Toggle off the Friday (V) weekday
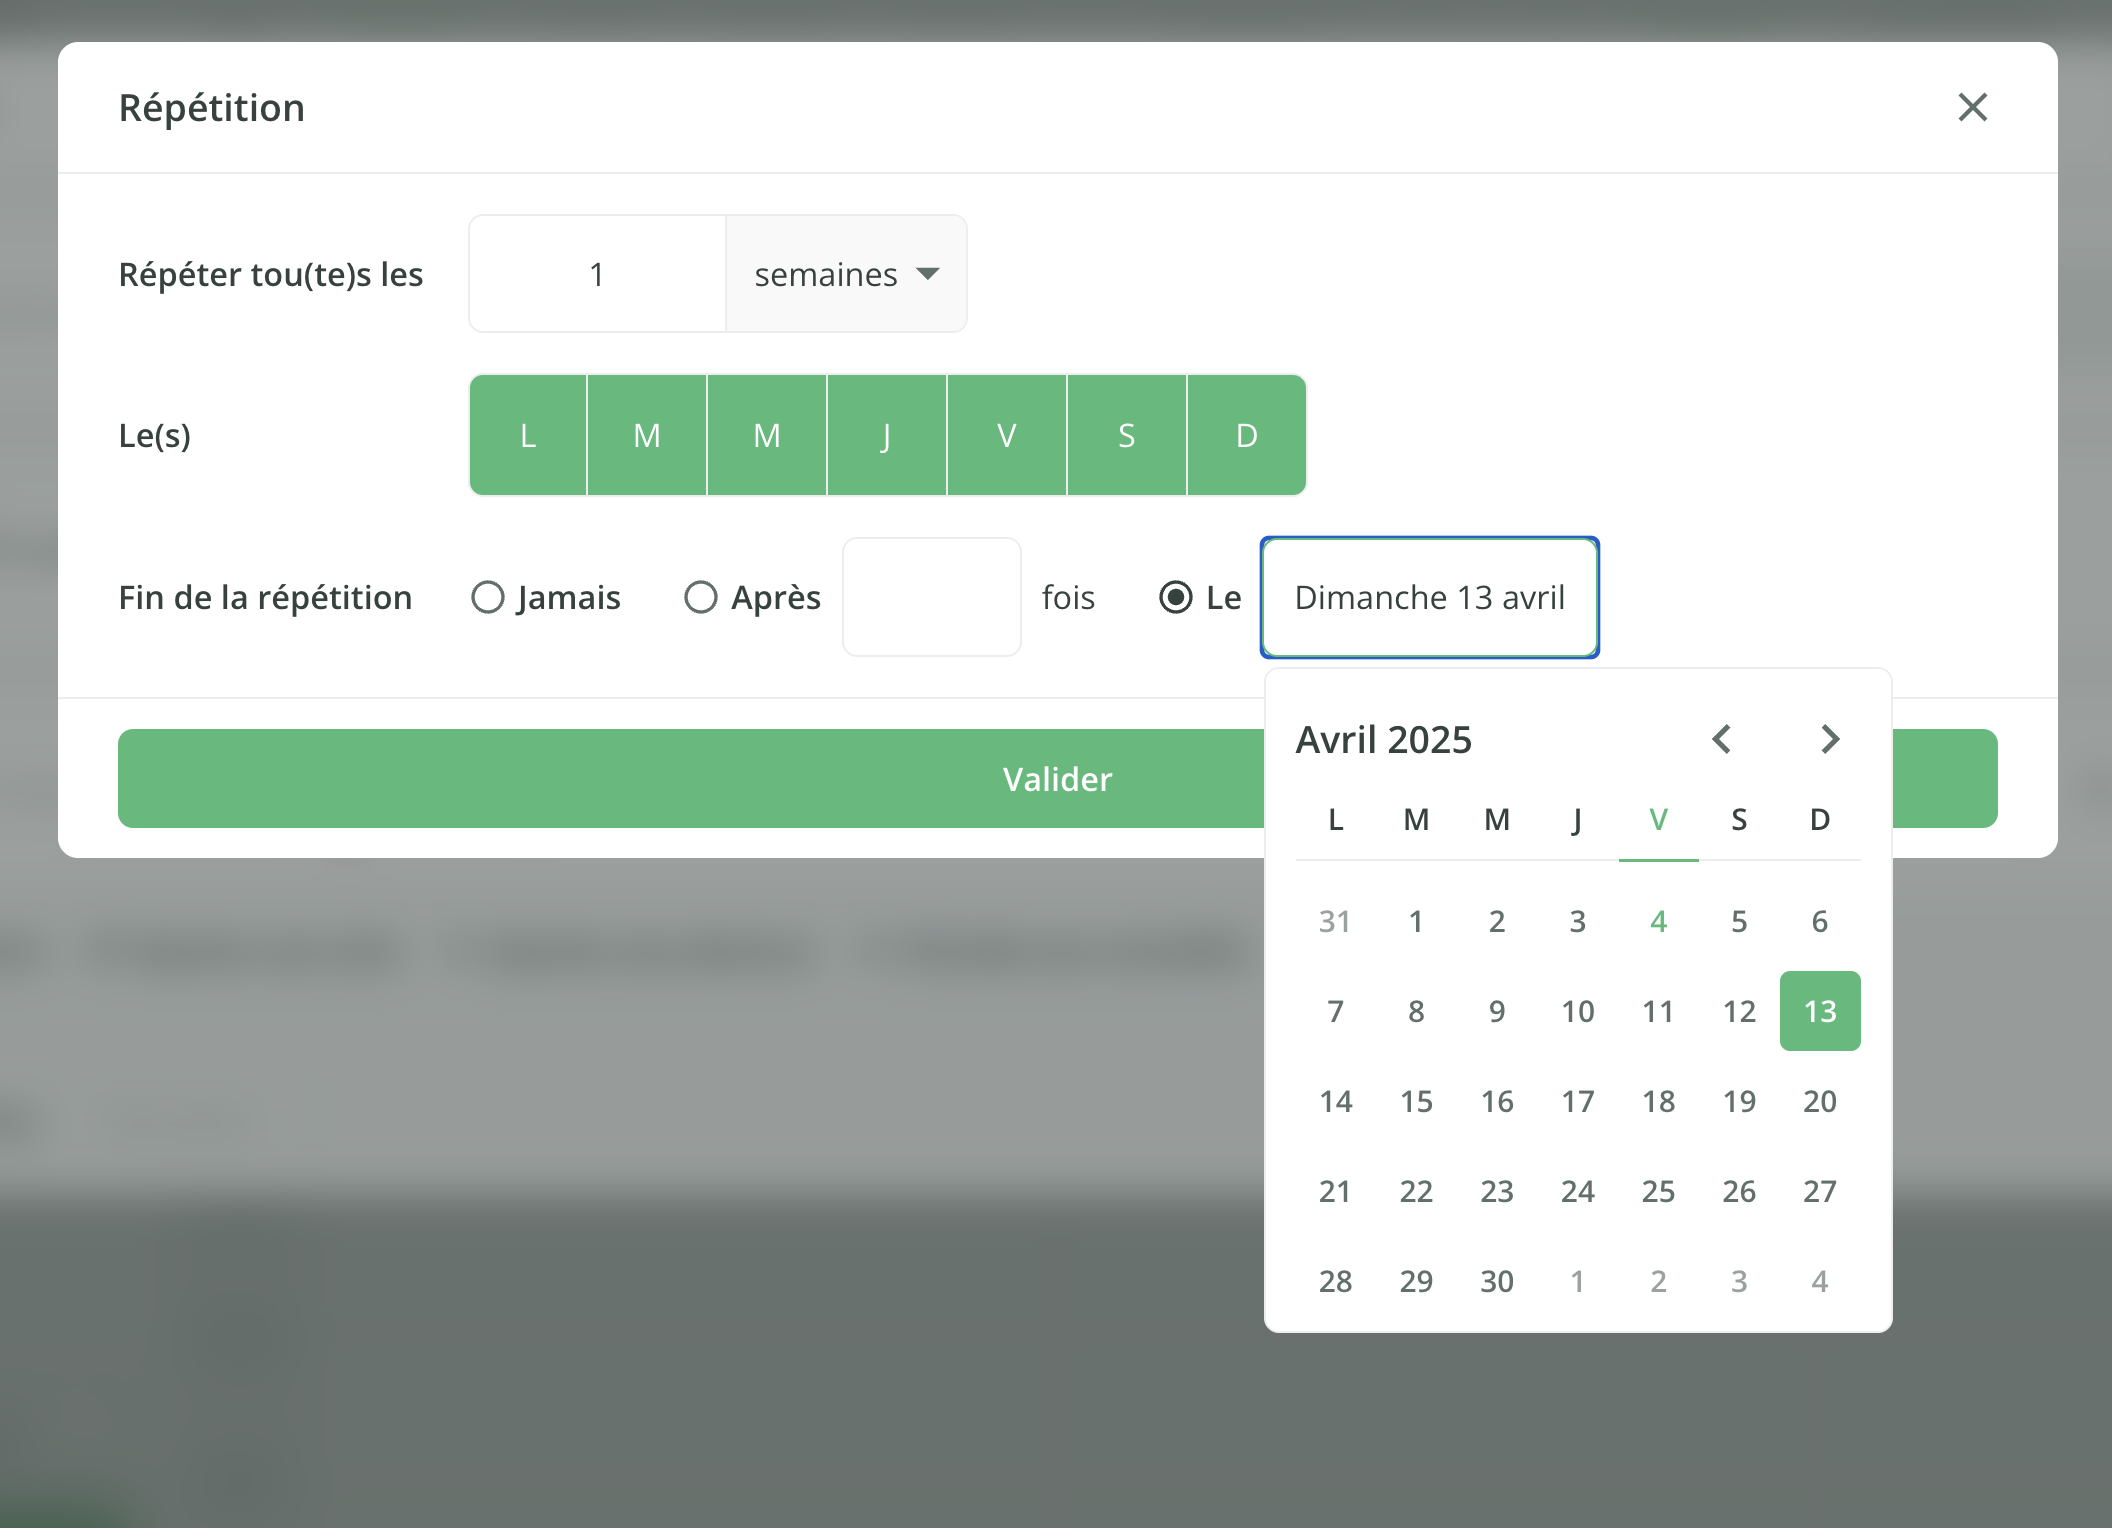This screenshot has height=1528, width=2112. click(1007, 434)
